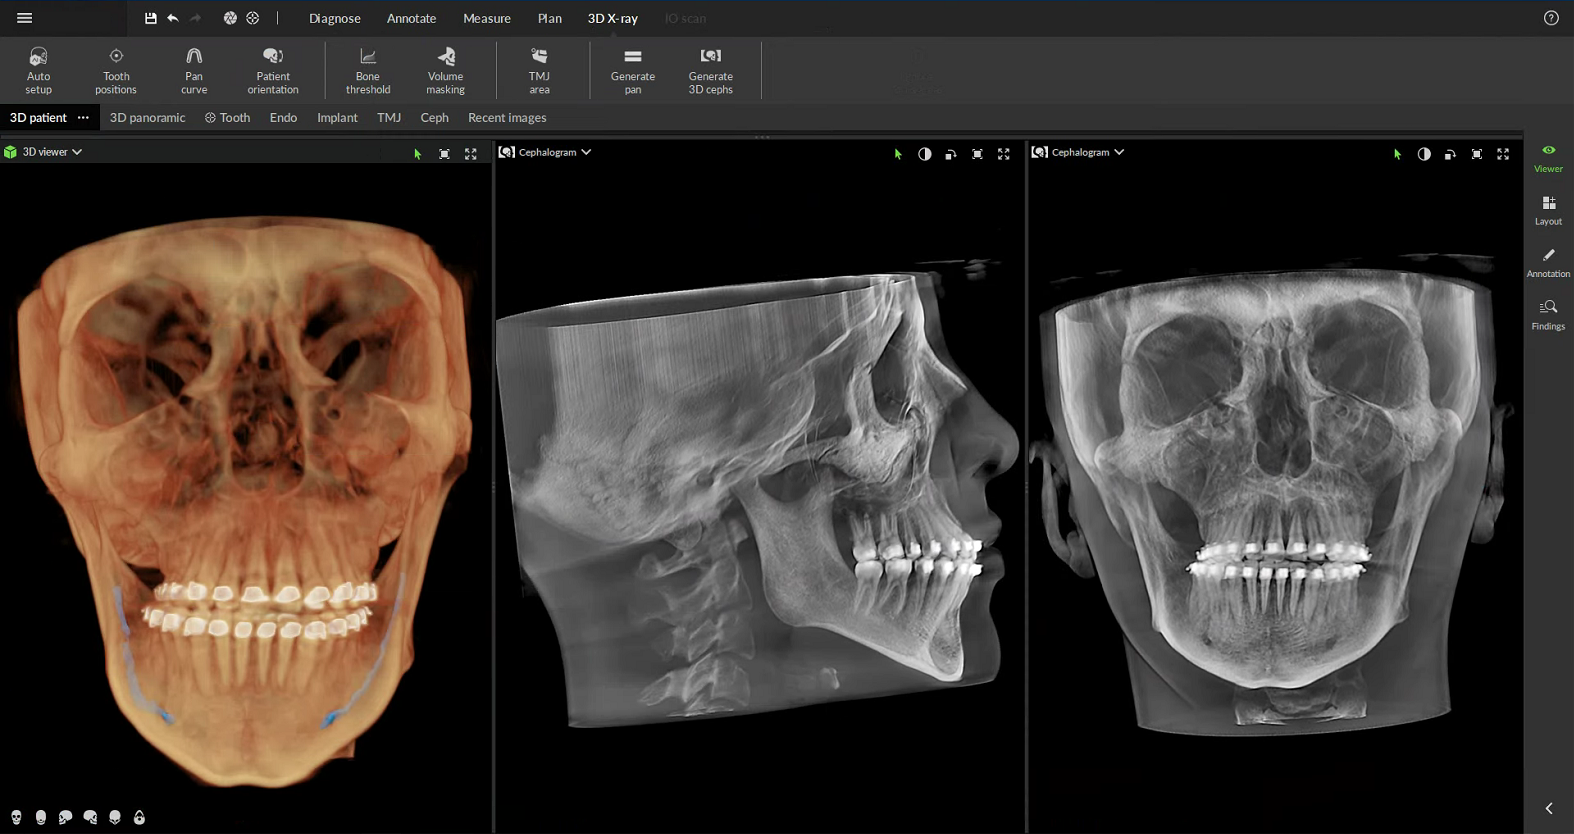Open the help question mark icon
Viewport: 1574px width, 834px height.
pos(1551,18)
